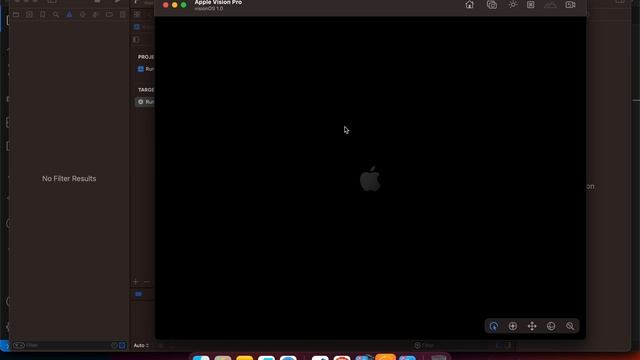The height and width of the screenshot is (360, 640).
Task: Add a new target with plus button
Action: [x=136, y=282]
